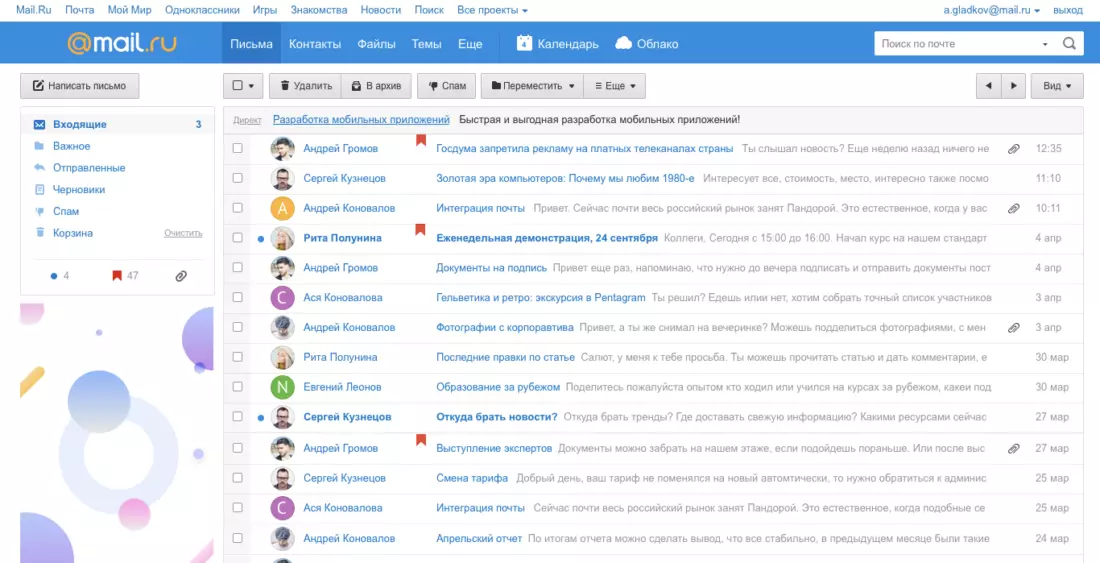Open the Cloud storage icon
Image resolution: width=1100 pixels, height=563 pixels.
[624, 43]
